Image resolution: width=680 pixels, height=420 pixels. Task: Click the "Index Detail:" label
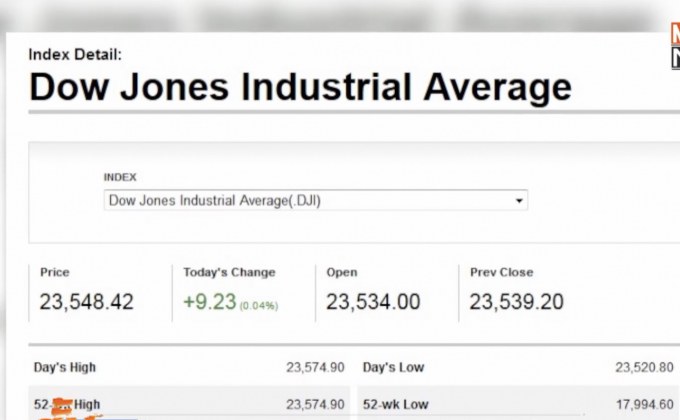[x=75, y=55]
